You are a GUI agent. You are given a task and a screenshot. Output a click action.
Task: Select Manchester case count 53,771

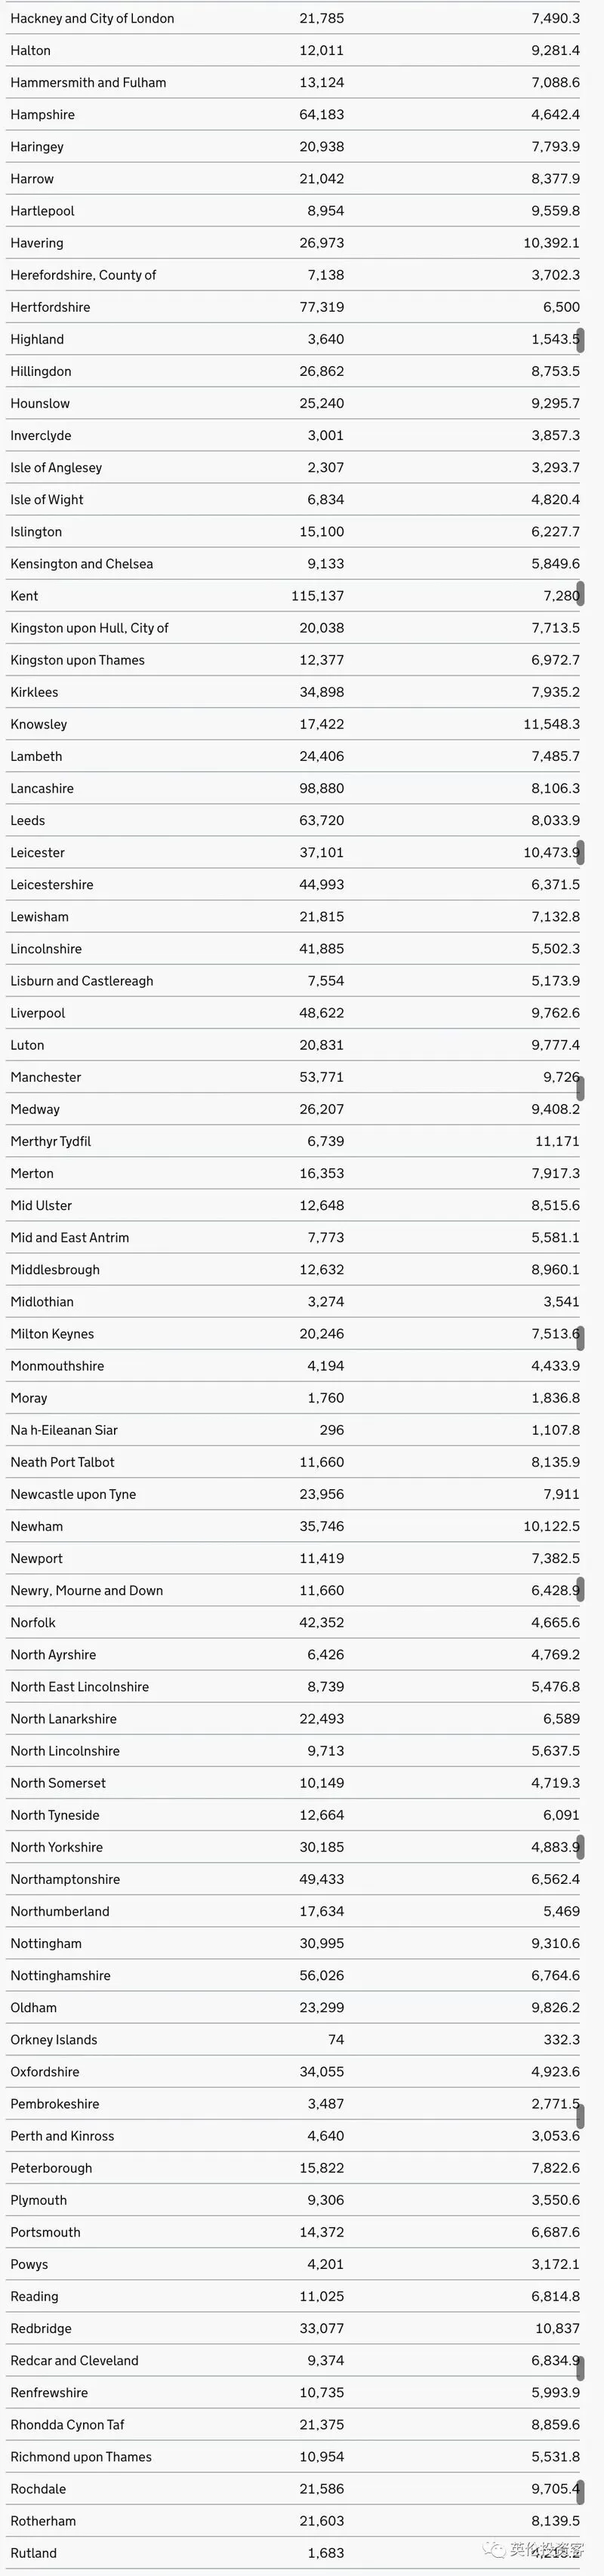tap(321, 1077)
